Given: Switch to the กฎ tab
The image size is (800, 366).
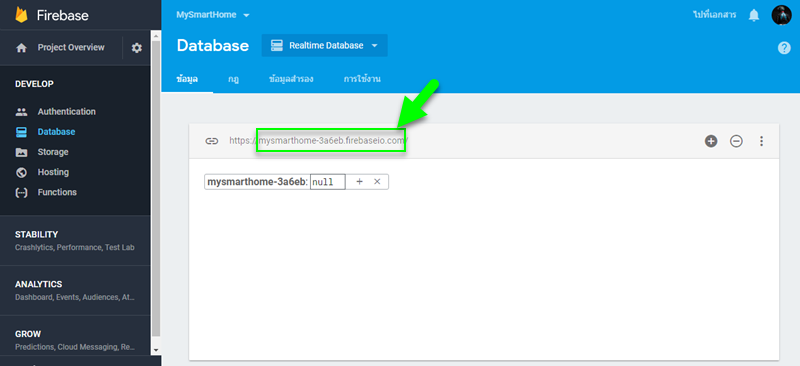Looking at the screenshot, I should pyautogui.click(x=234, y=79).
